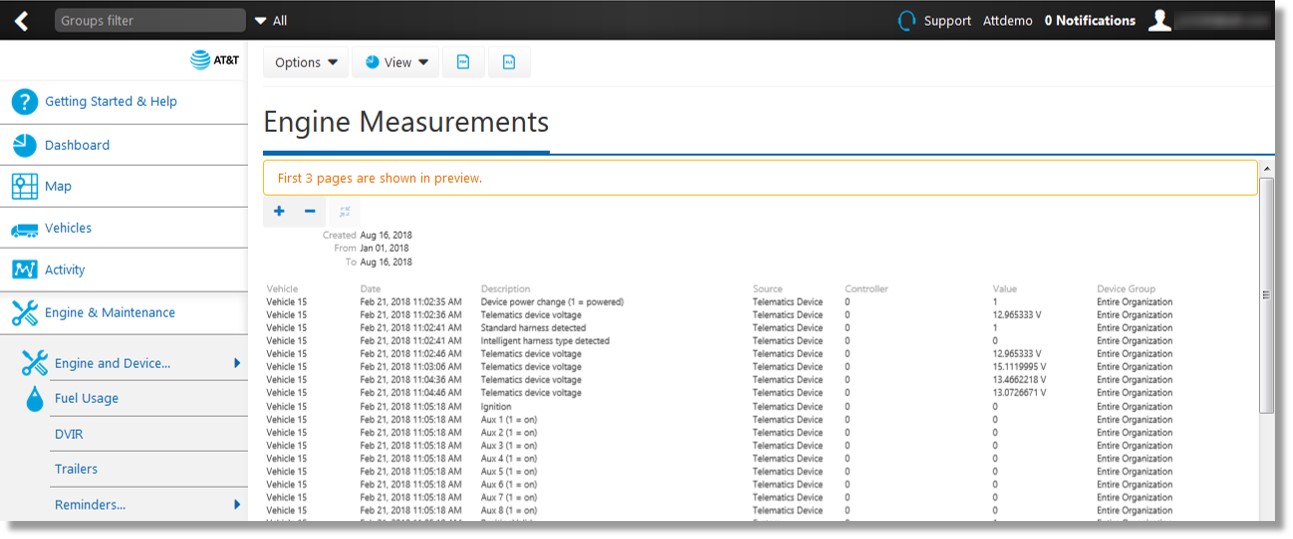
Task: Click the Engine and Device wrench icon
Action: pyautogui.click(x=34, y=363)
